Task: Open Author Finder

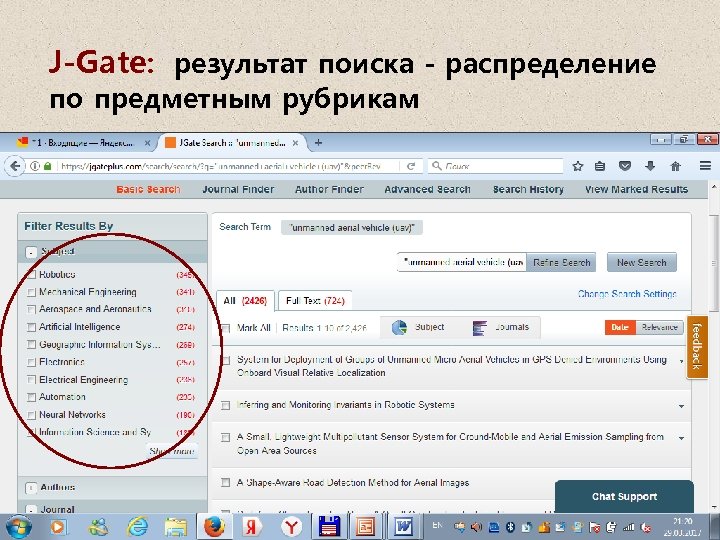Action: [x=329, y=189]
